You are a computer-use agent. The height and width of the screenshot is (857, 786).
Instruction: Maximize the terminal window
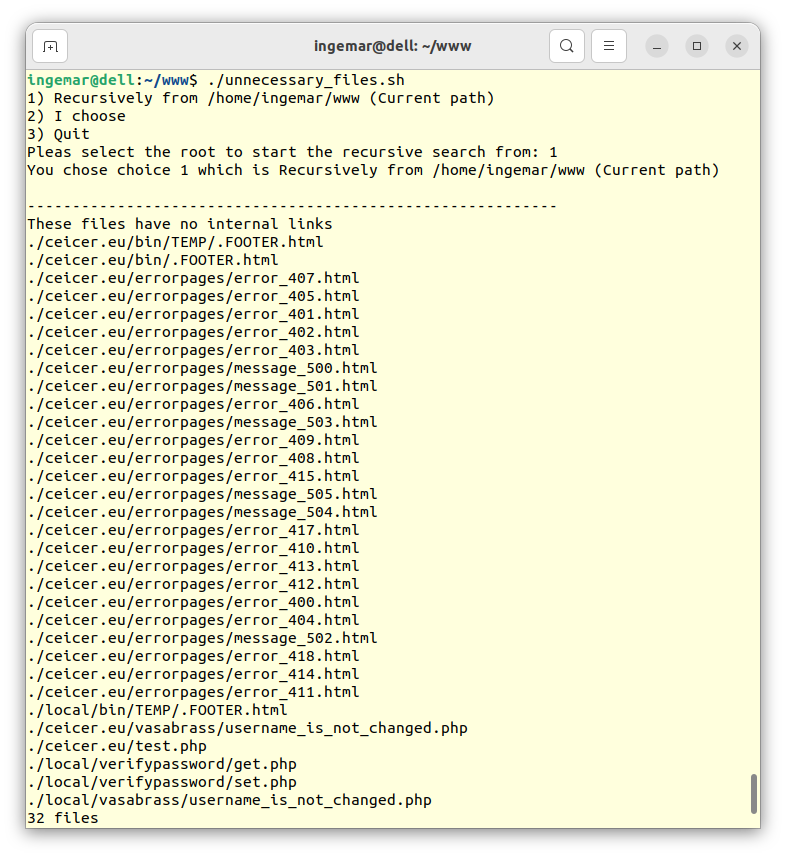tap(697, 46)
